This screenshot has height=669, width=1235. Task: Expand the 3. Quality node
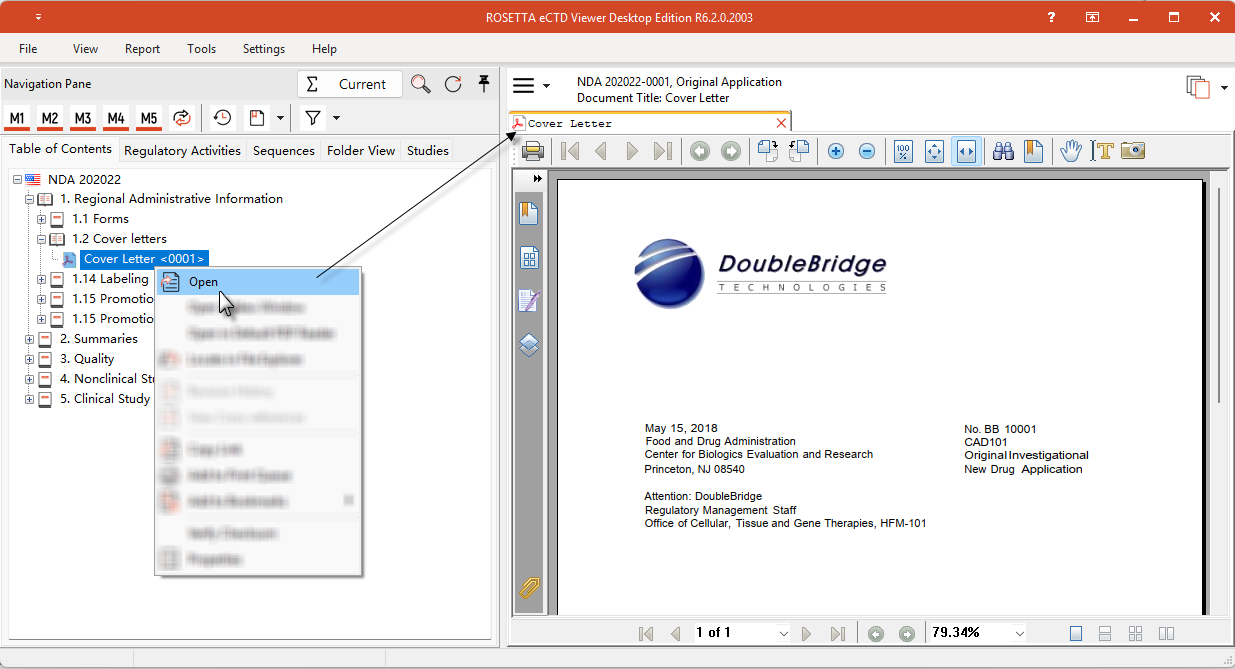(x=29, y=359)
